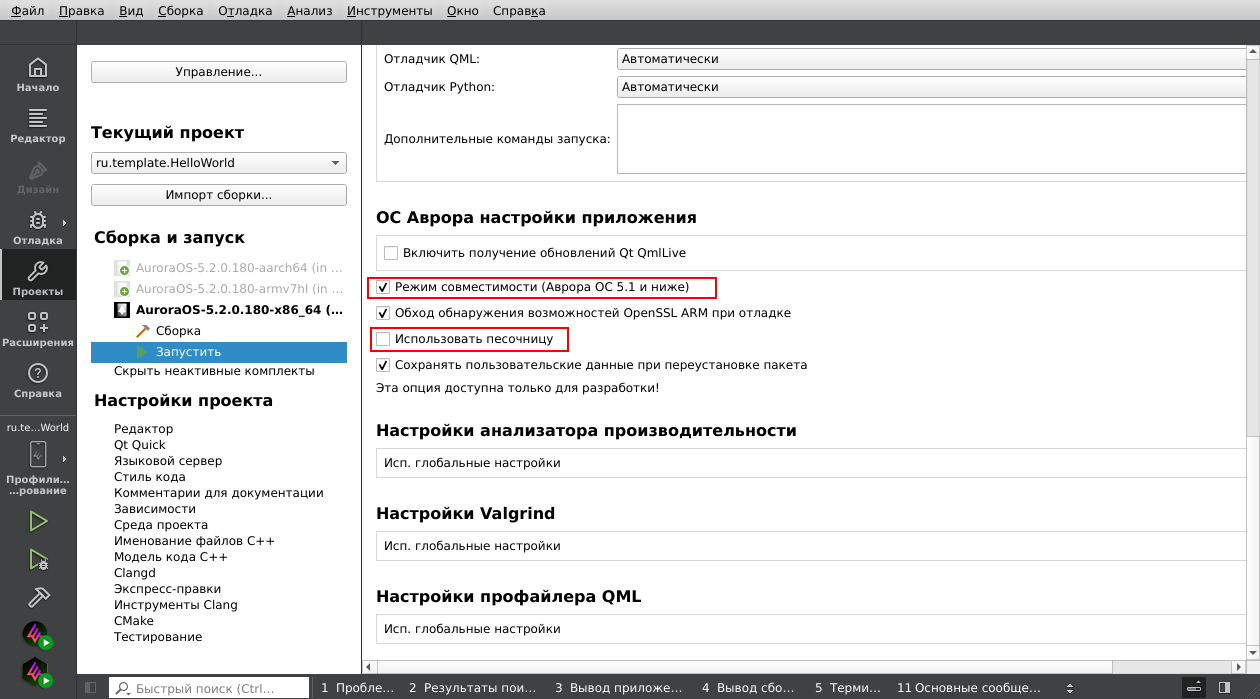Click Импорт сборки... button
The height and width of the screenshot is (699, 1260).
219,195
